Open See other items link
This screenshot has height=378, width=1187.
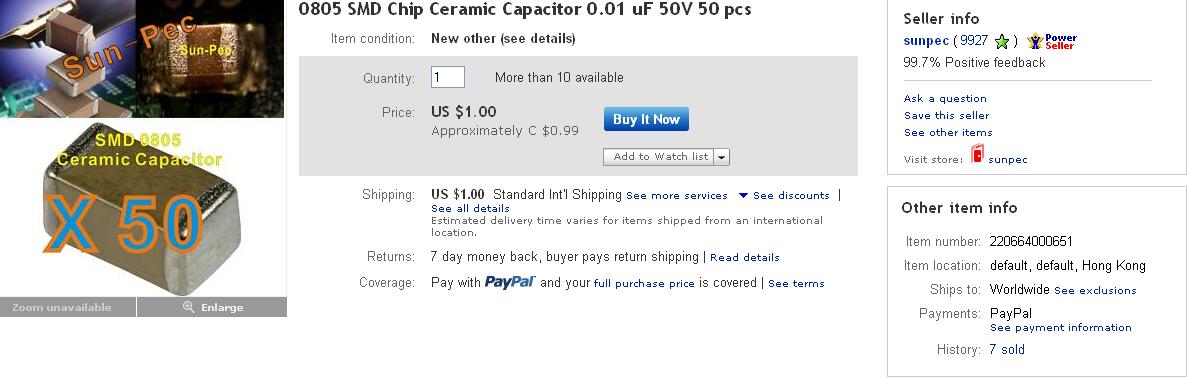click(x=948, y=133)
